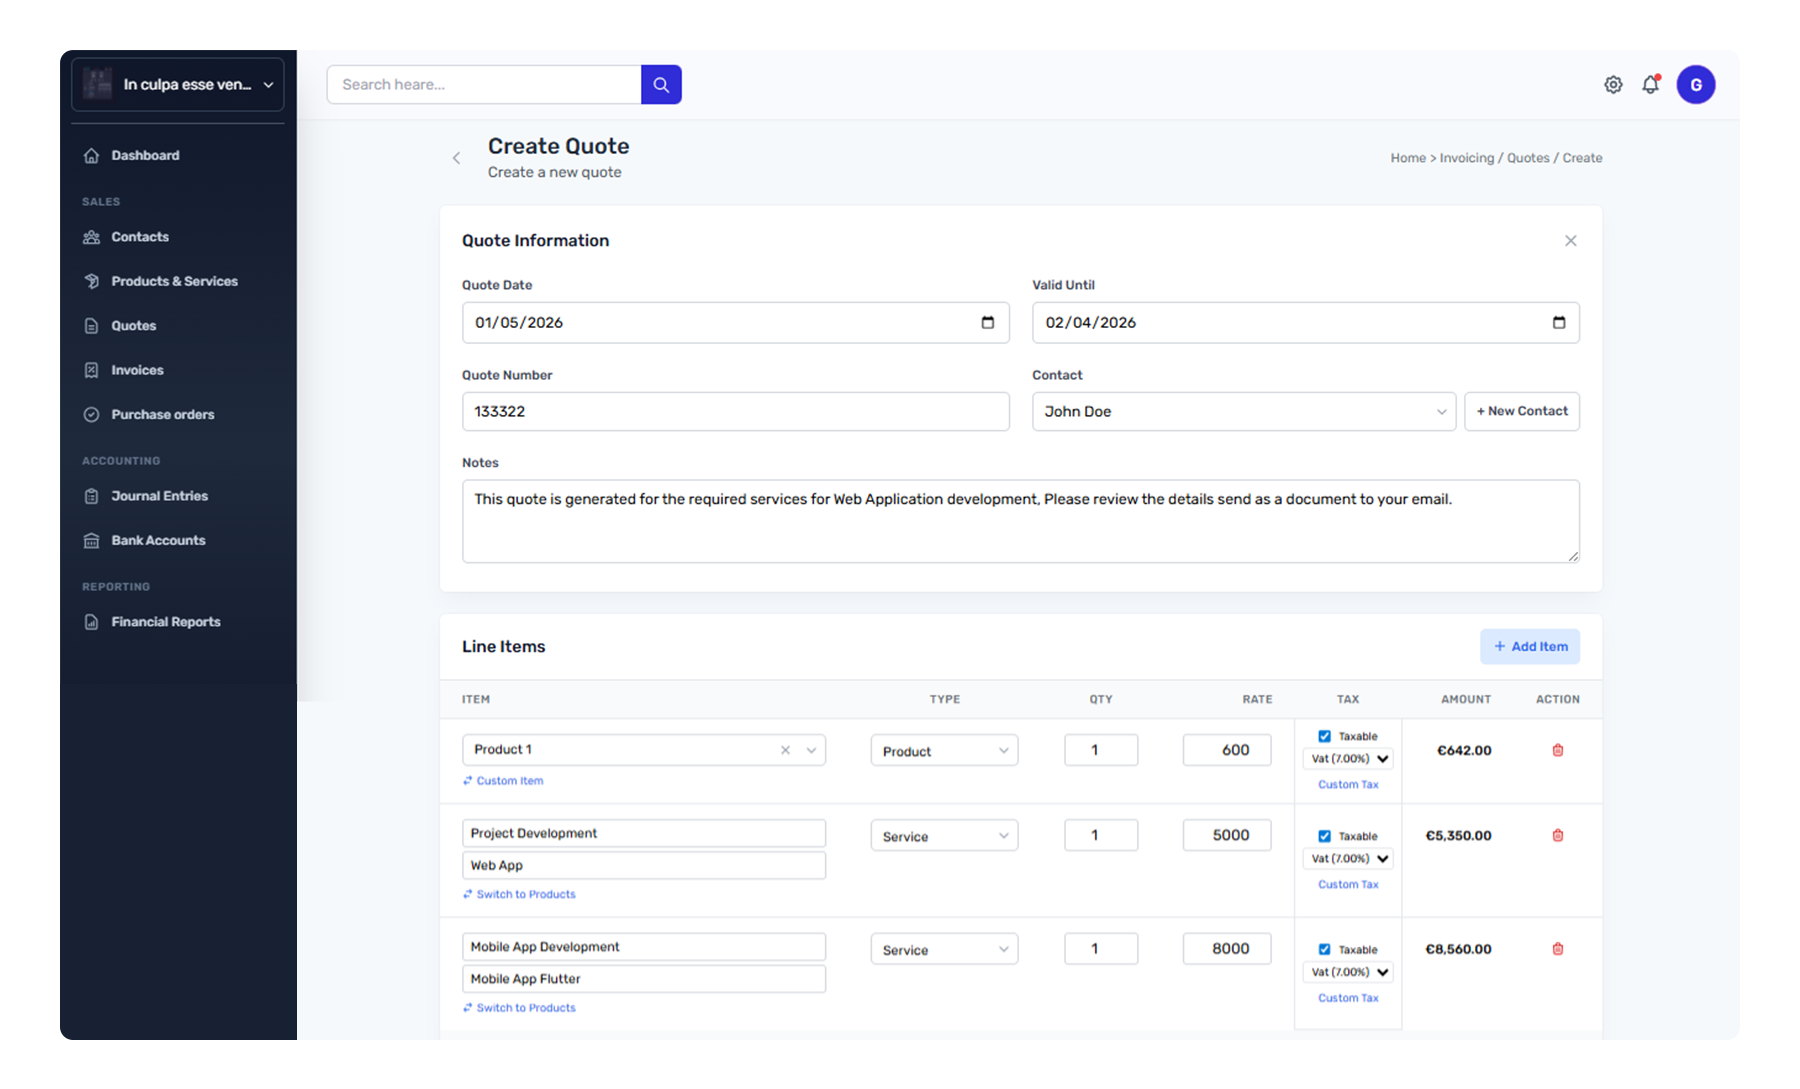Click the Add Item button
The height and width of the screenshot is (1089, 1800).
(x=1529, y=647)
